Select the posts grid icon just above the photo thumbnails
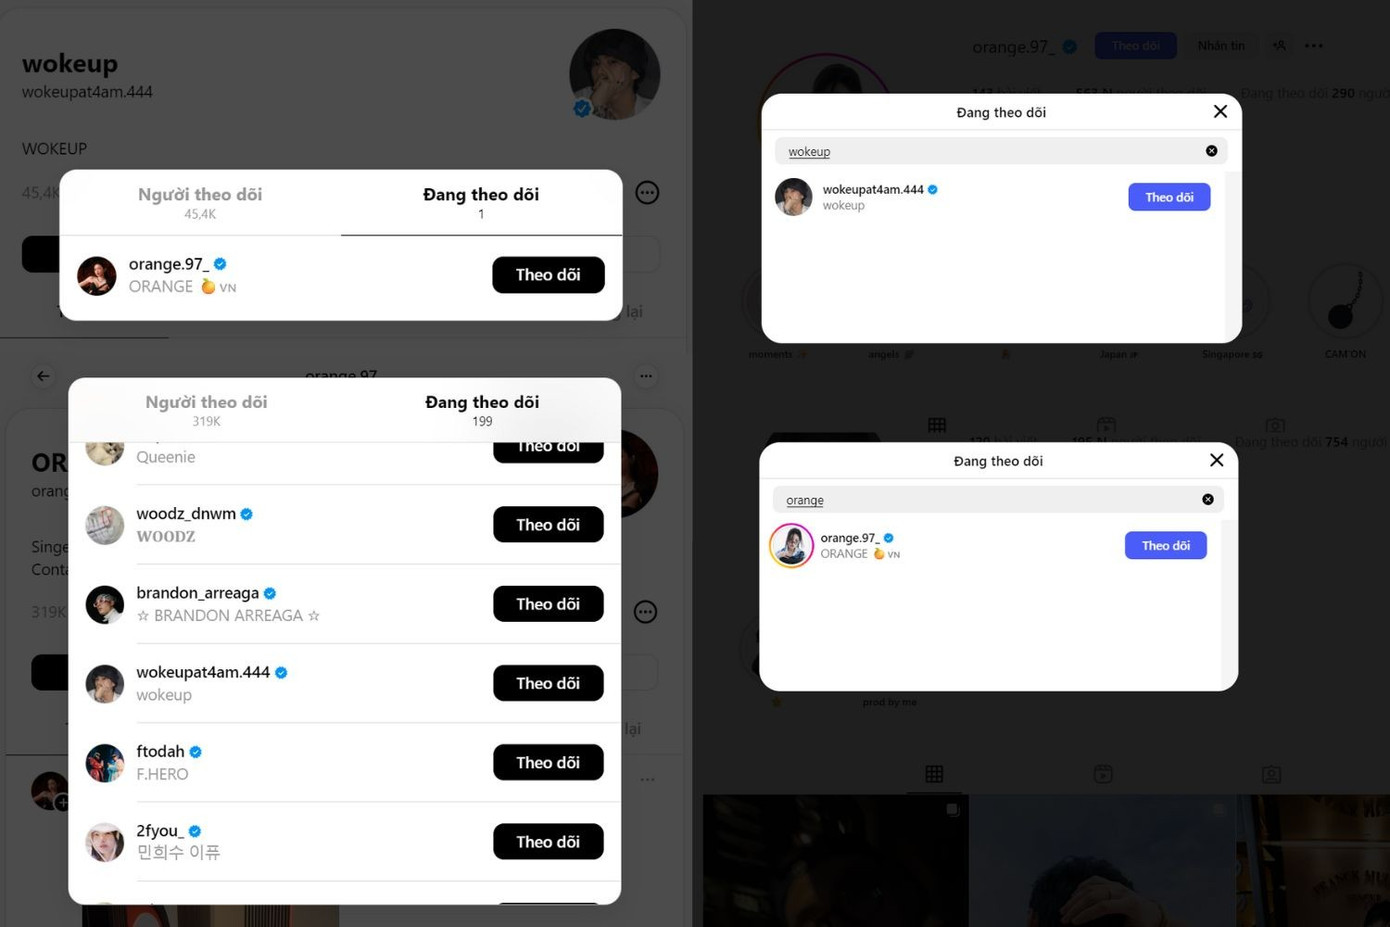Image resolution: width=1390 pixels, height=927 pixels. click(934, 774)
